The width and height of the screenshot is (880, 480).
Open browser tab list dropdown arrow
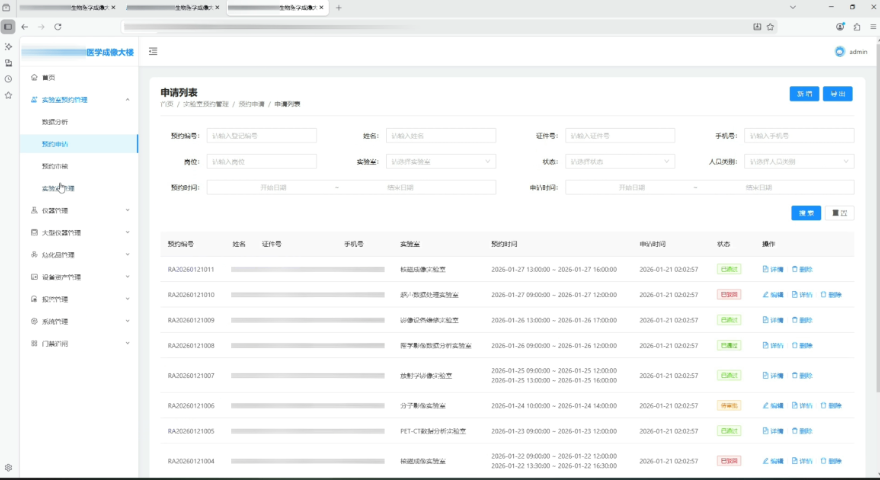792,7
